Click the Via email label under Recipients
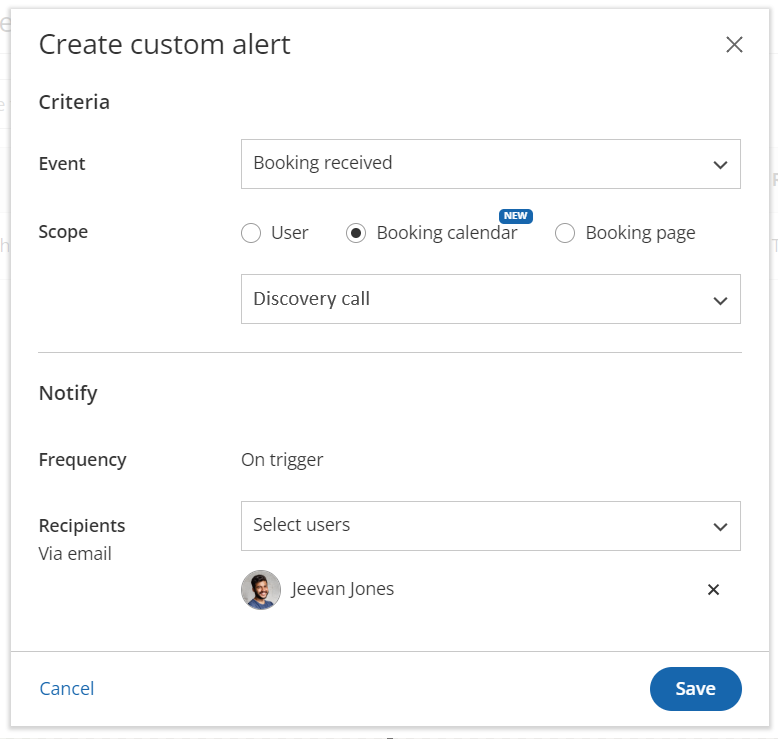778x739 pixels. pyautogui.click(x=75, y=554)
